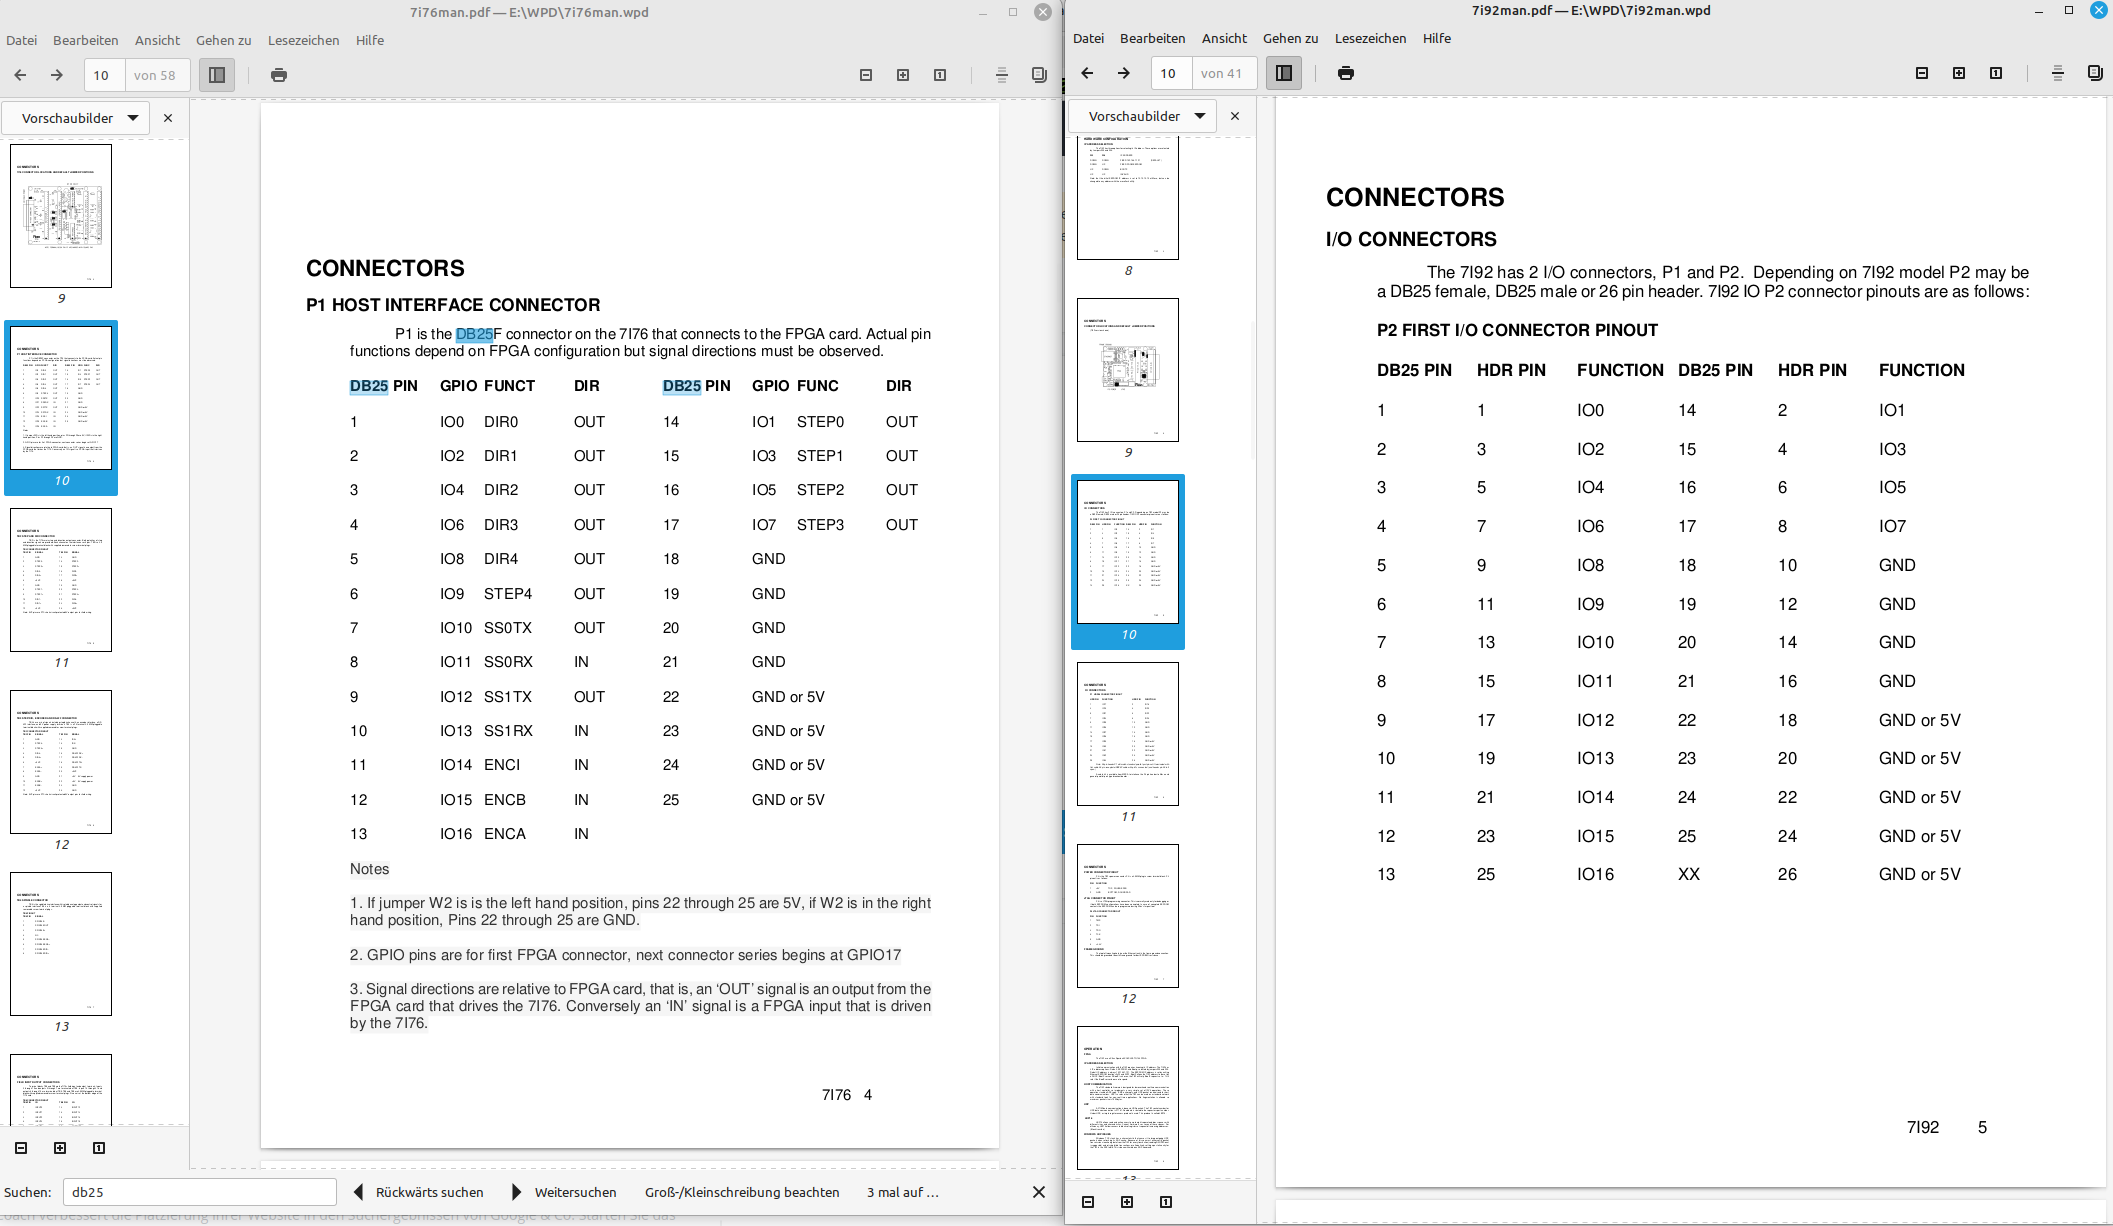The width and height of the screenshot is (2113, 1226).
Task: Toggle Groß-/Kleinschreibung beachten search option
Action: tap(742, 1192)
